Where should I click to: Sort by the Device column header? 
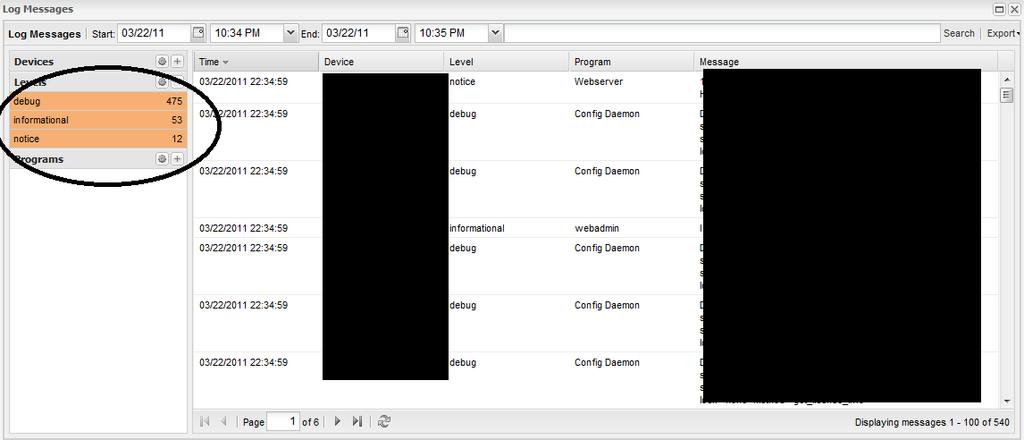381,62
